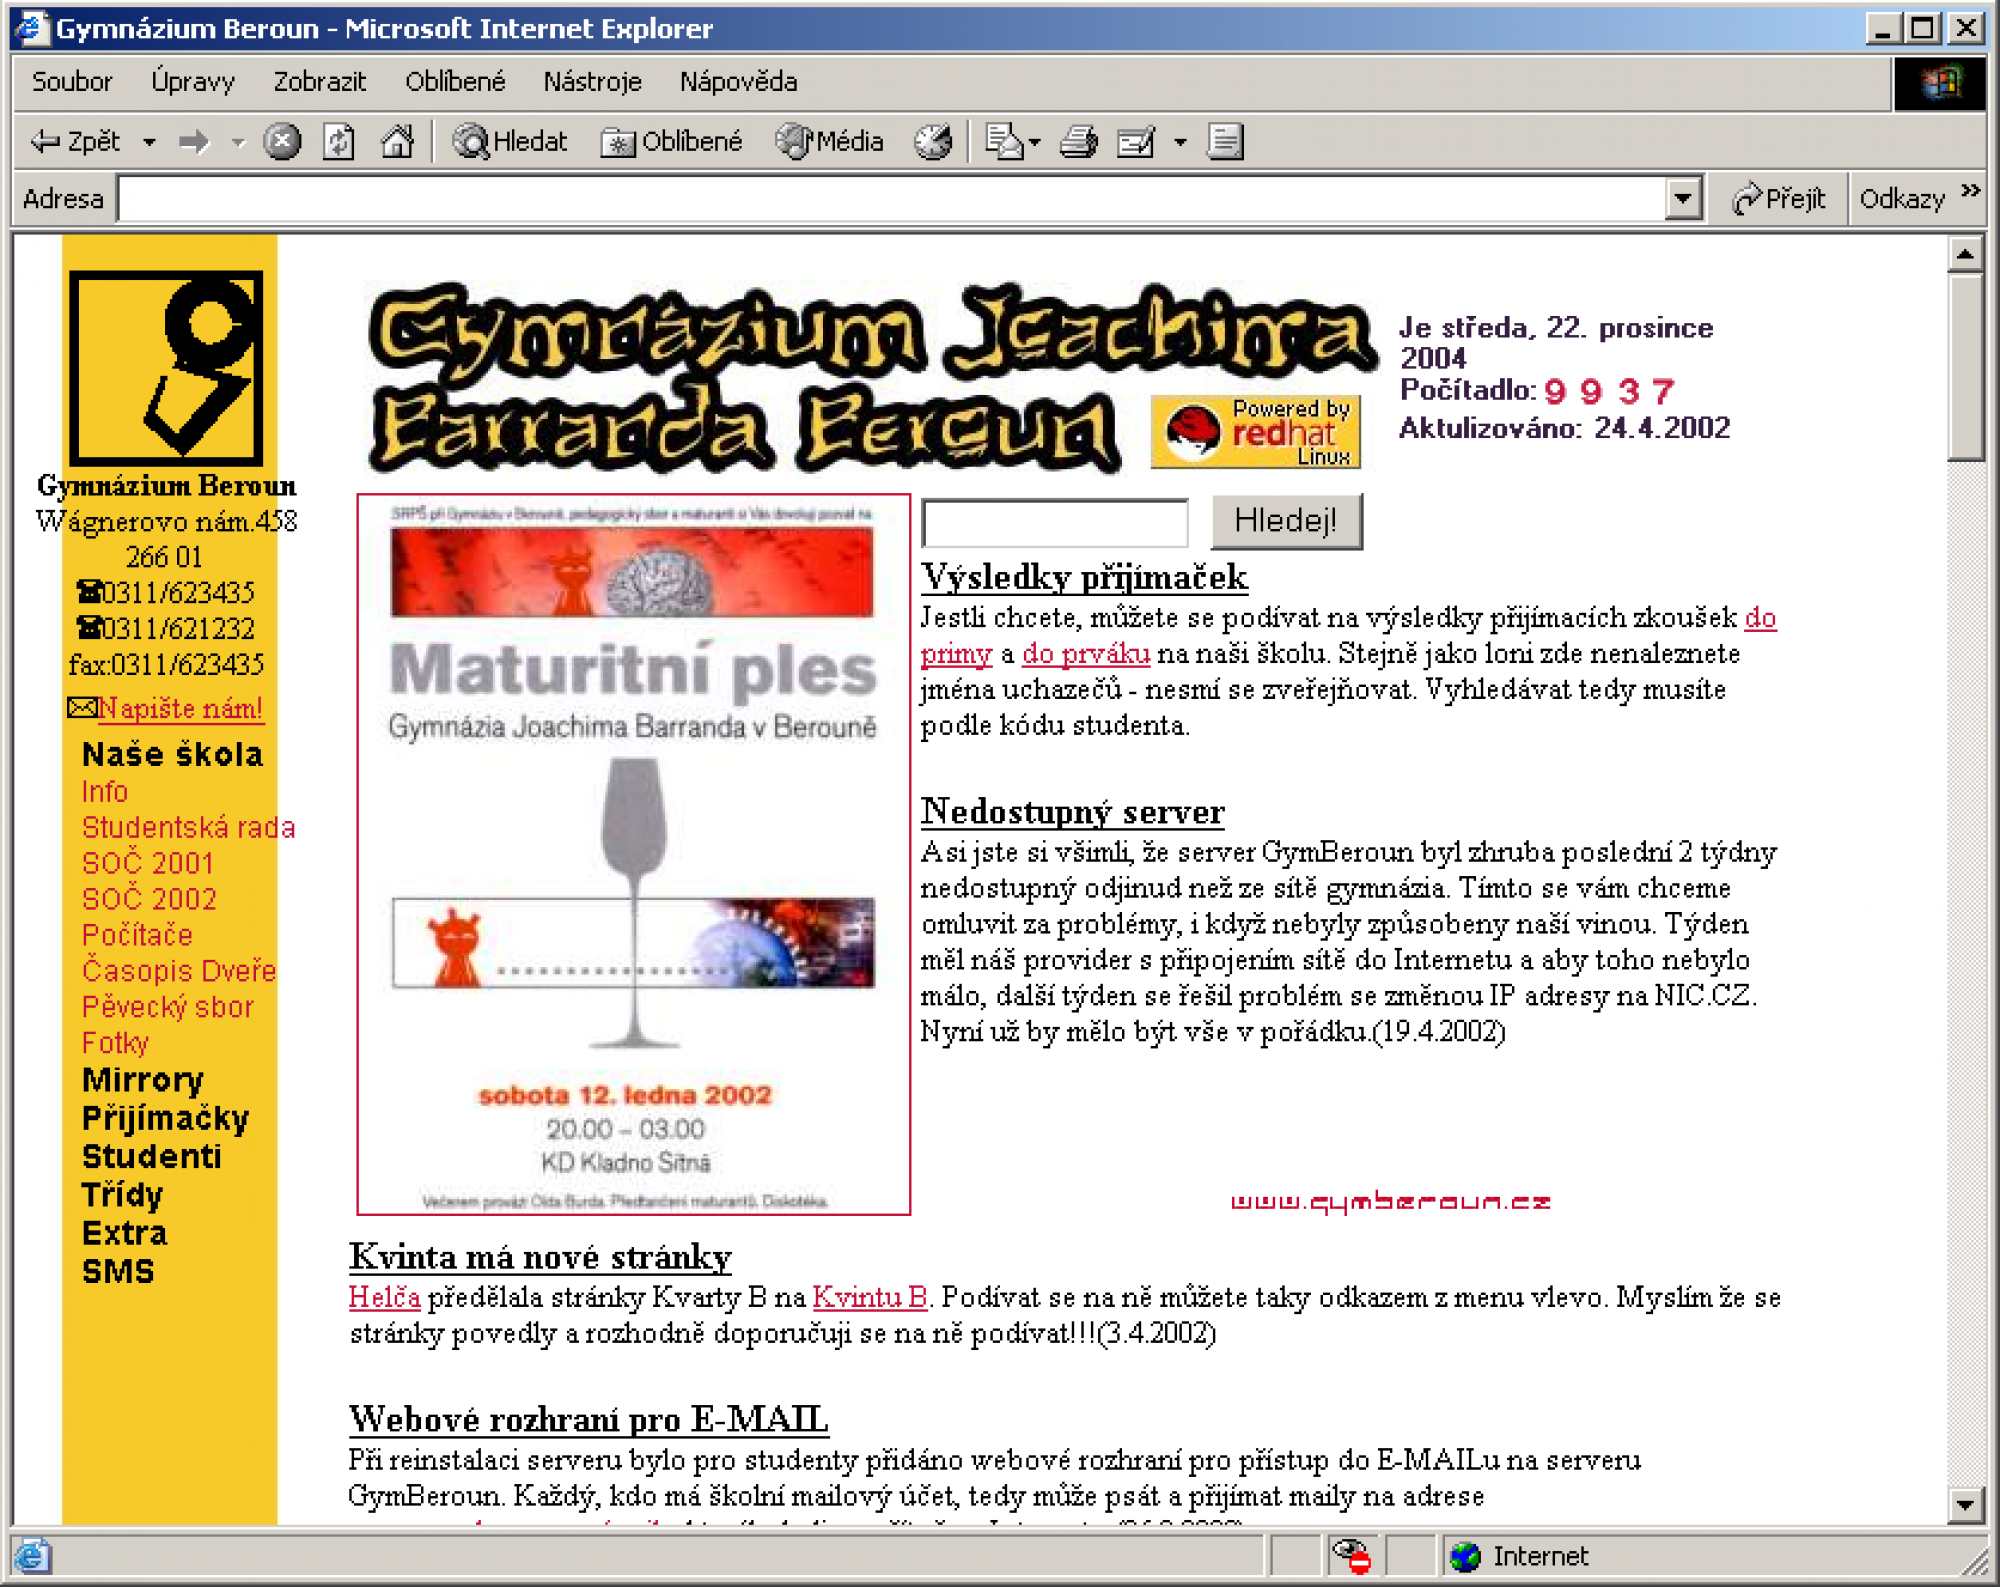Expand the Naše škola sidebar section
The height and width of the screenshot is (1587, 2000).
pyautogui.click(x=172, y=754)
